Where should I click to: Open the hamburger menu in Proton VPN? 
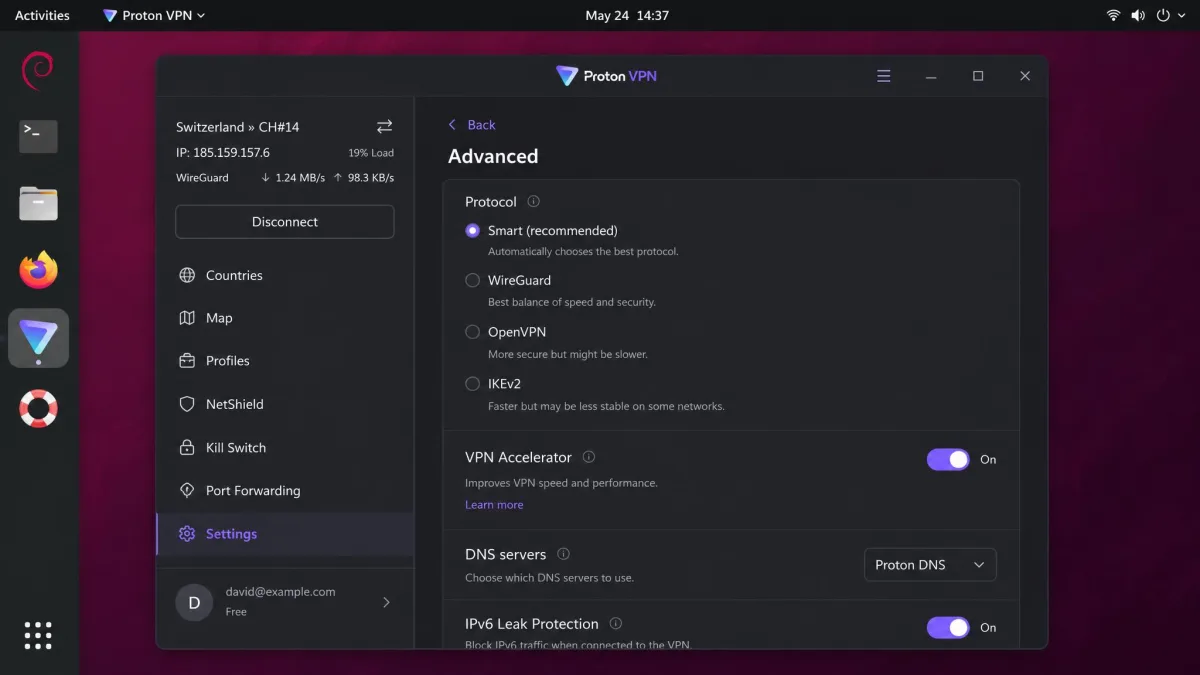[883, 76]
